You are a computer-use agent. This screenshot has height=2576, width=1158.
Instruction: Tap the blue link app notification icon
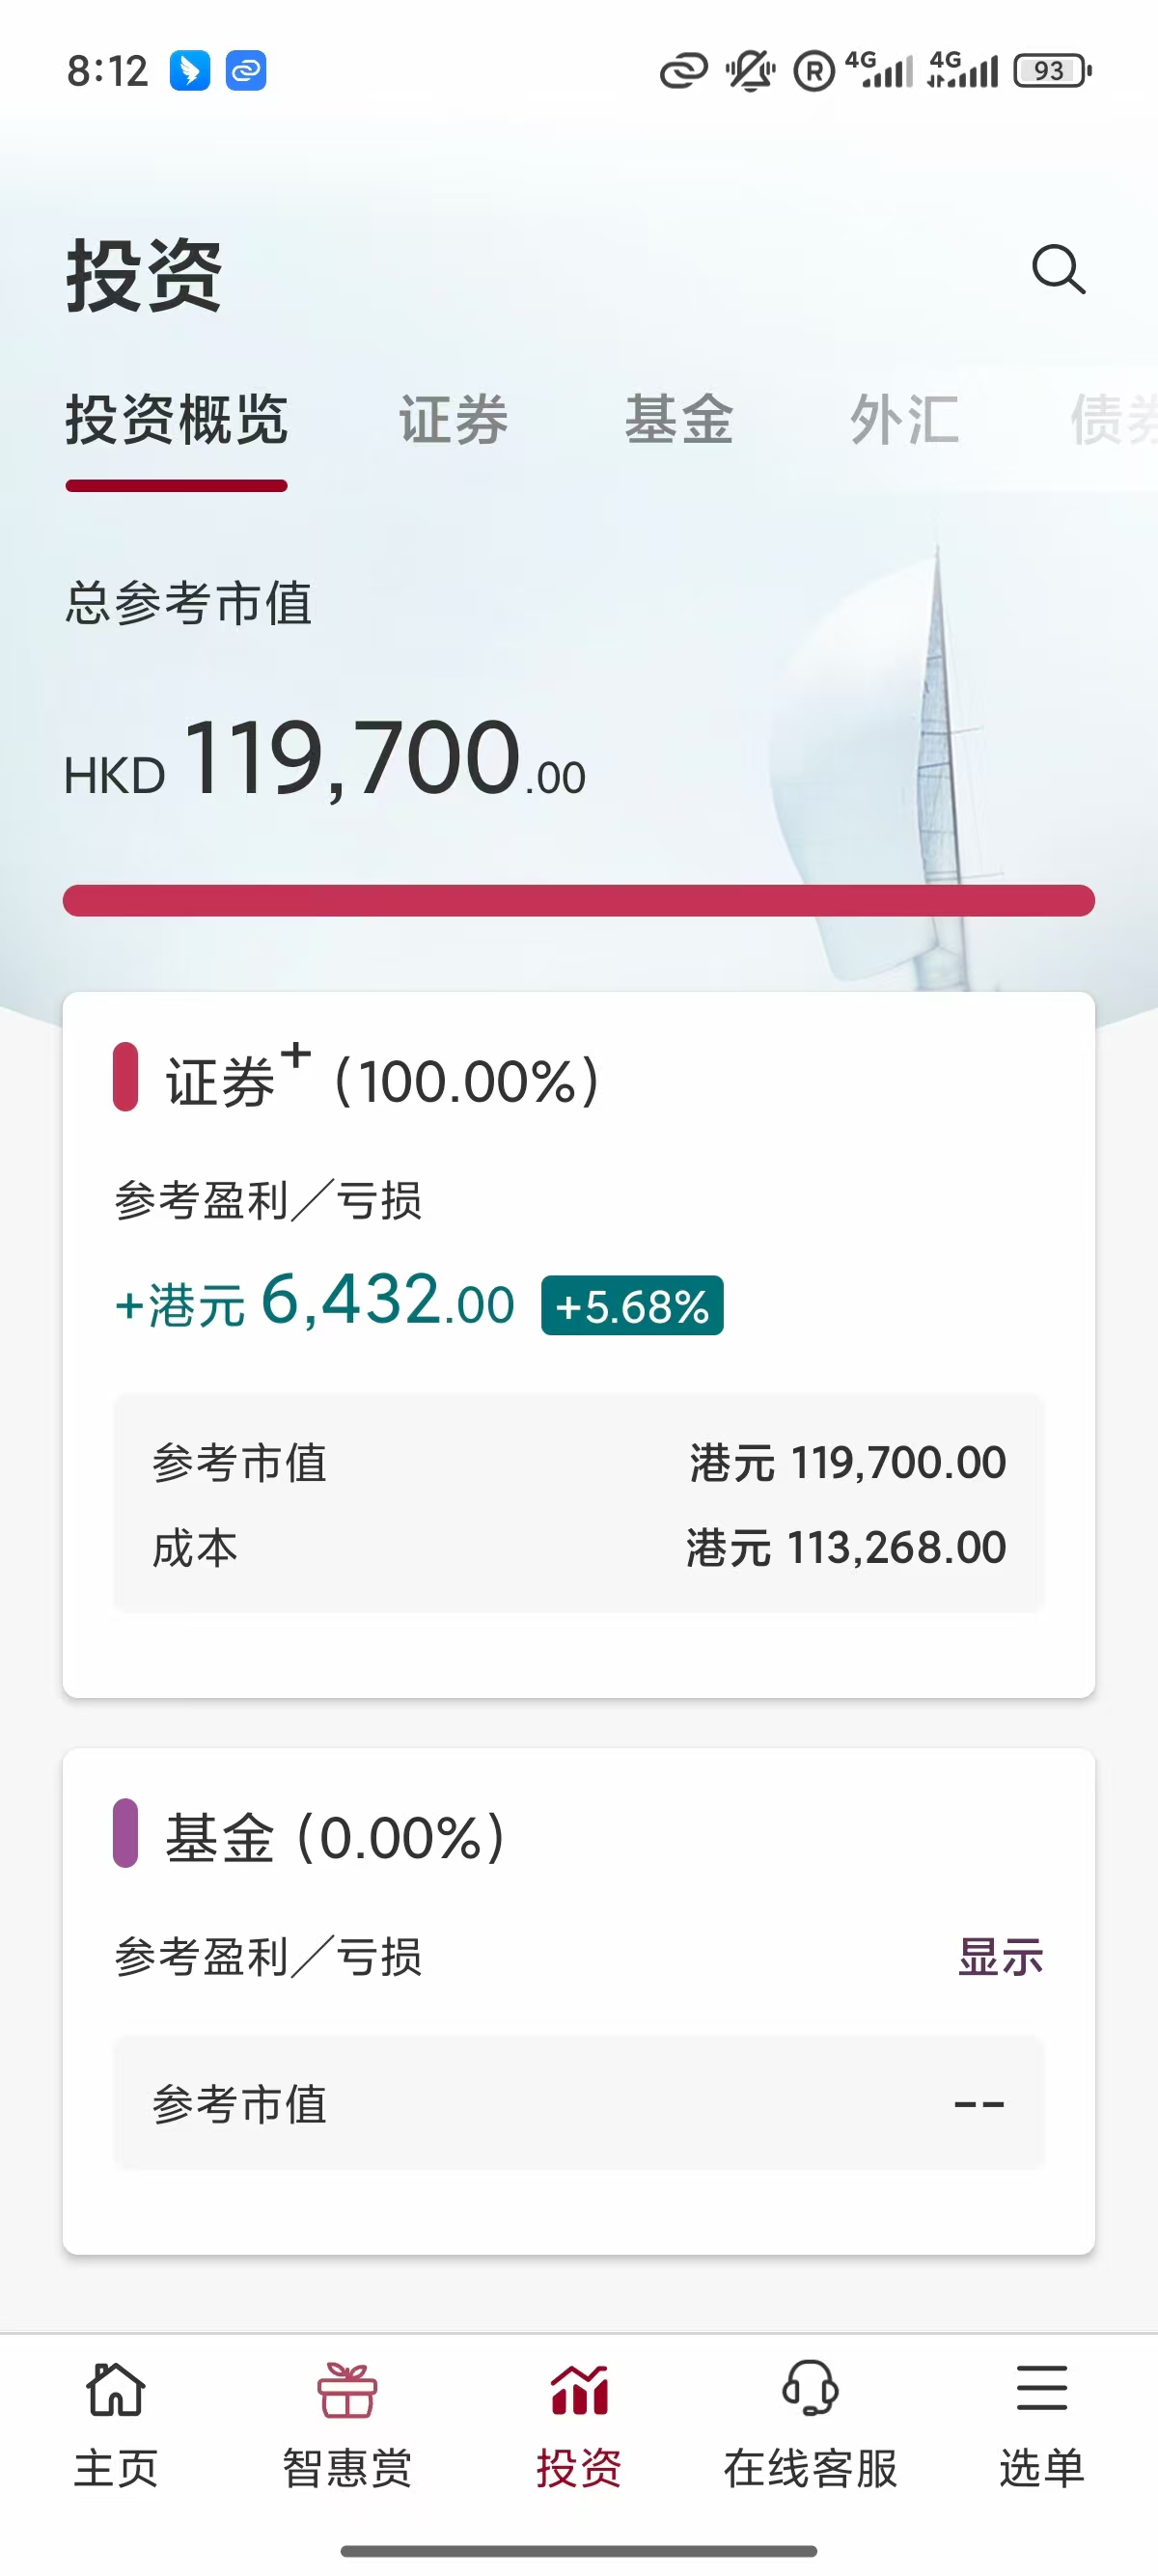pos(246,71)
